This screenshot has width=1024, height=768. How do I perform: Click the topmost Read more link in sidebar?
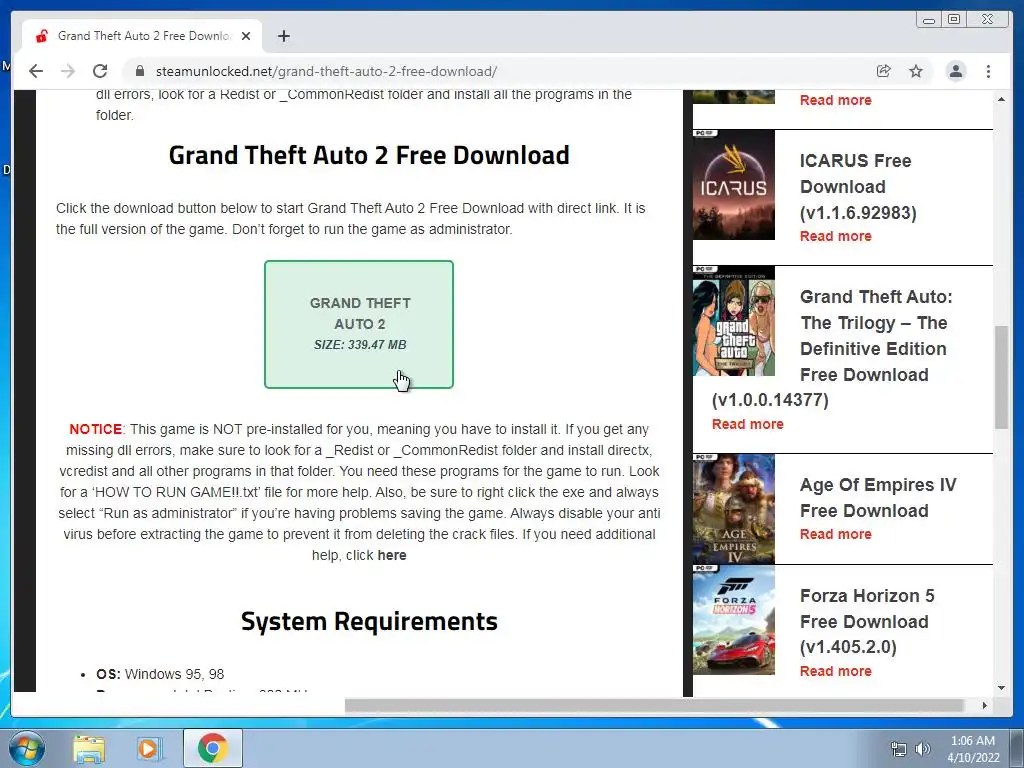click(835, 101)
